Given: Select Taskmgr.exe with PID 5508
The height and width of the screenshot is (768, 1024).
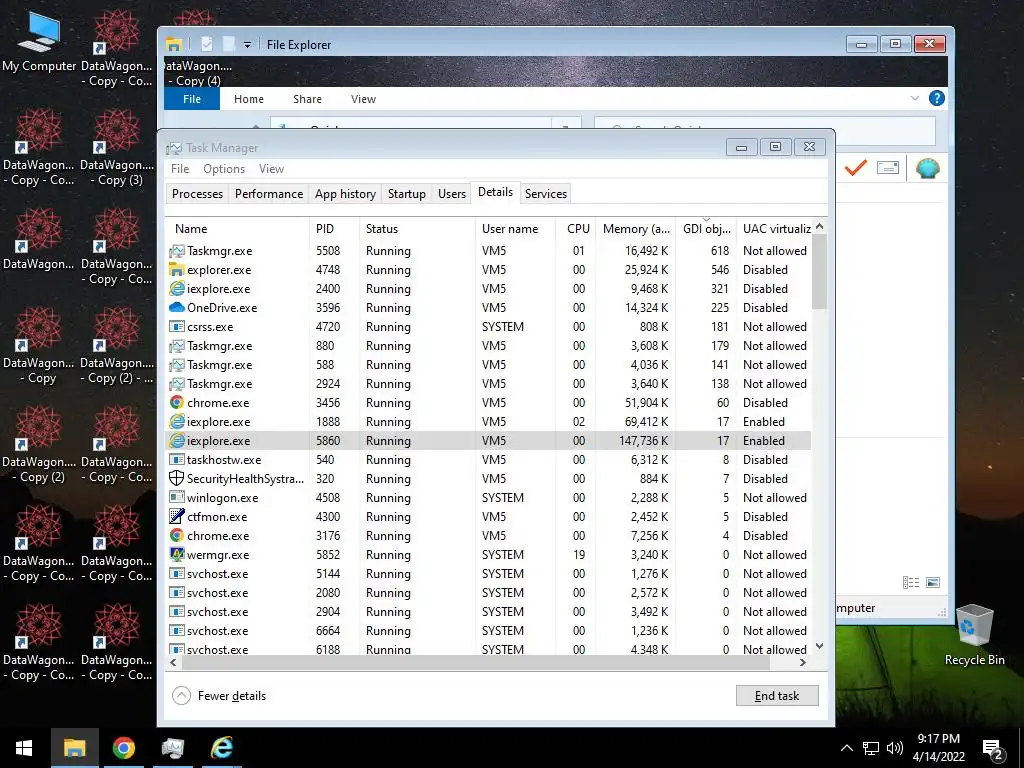Looking at the screenshot, I should point(488,251).
